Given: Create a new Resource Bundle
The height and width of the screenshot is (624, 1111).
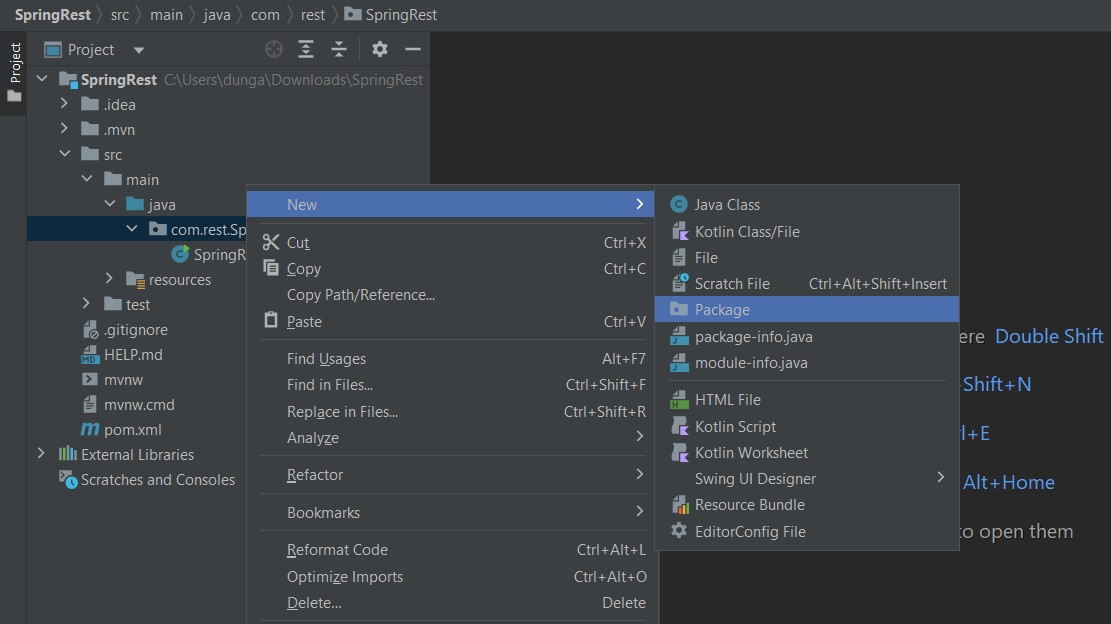Looking at the screenshot, I should (x=807, y=505).
